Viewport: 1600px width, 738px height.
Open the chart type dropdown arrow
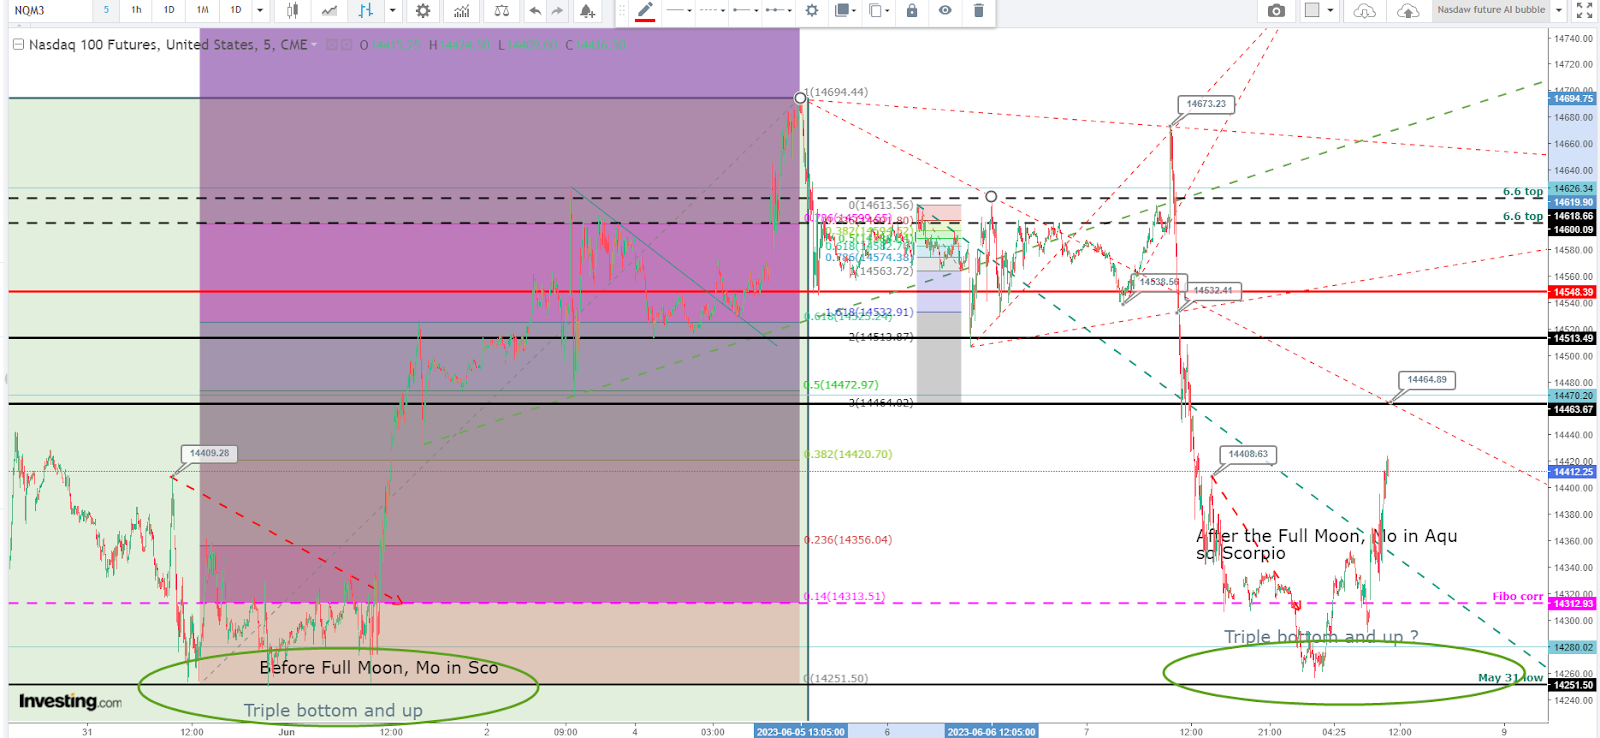(392, 10)
